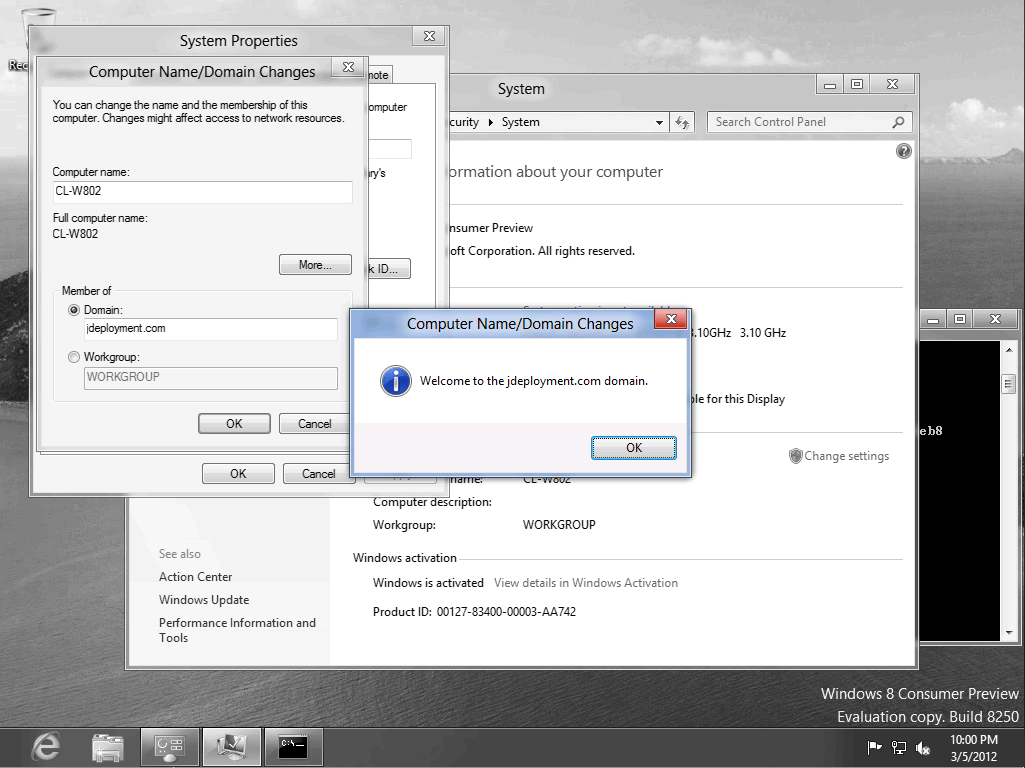The width and height of the screenshot is (1025, 768).
Task: Click the Product ID 00127-83400-00003-AA742 text
Action: tap(474, 612)
